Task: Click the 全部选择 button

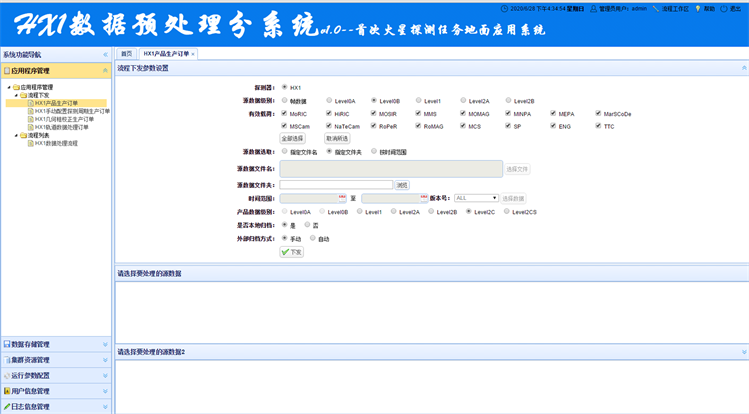Action: tap(292, 139)
